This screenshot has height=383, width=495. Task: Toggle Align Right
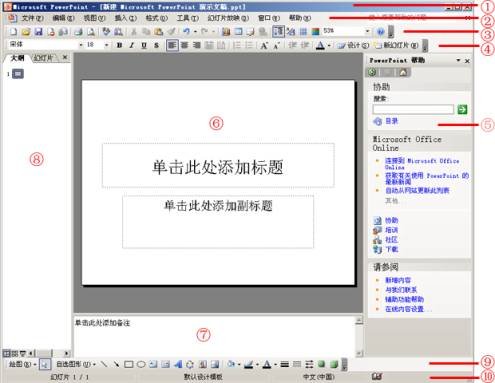tap(197, 45)
